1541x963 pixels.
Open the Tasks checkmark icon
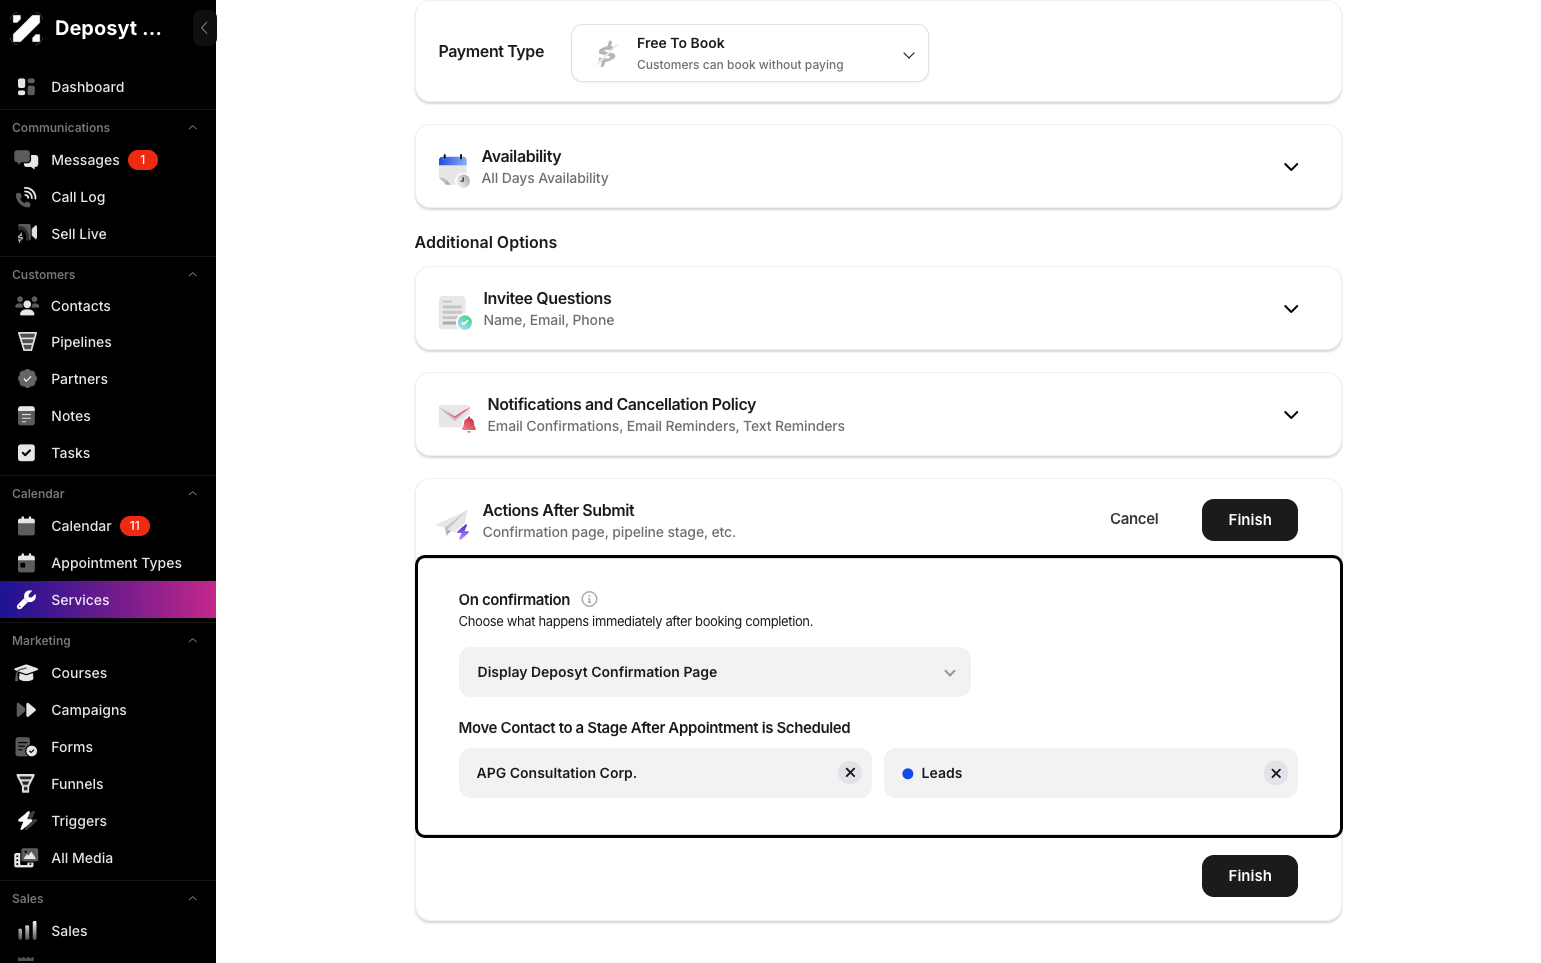(x=27, y=453)
